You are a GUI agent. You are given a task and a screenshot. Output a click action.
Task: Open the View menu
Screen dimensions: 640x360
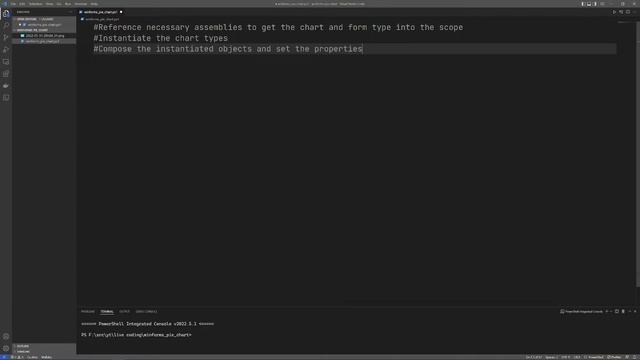[49, 4]
